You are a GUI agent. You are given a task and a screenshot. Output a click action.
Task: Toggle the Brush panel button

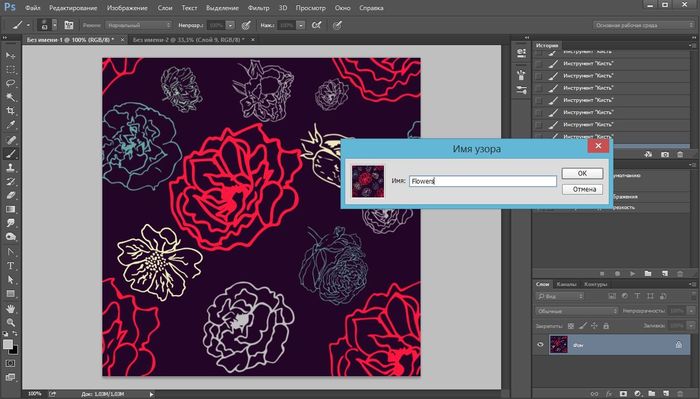(69, 25)
